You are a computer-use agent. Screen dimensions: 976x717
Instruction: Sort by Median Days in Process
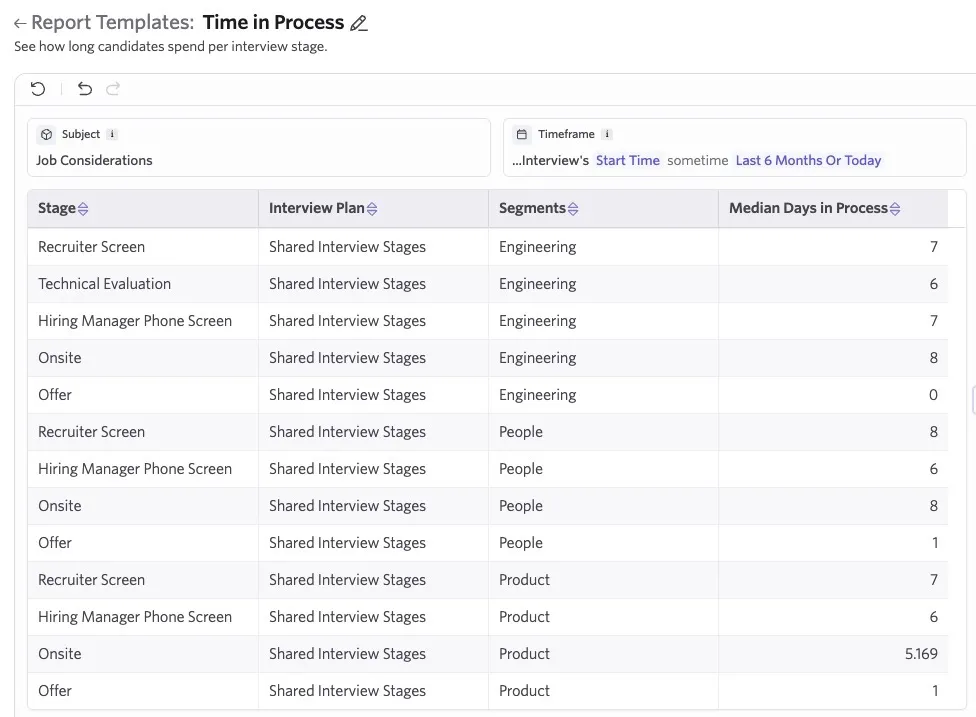tap(895, 209)
